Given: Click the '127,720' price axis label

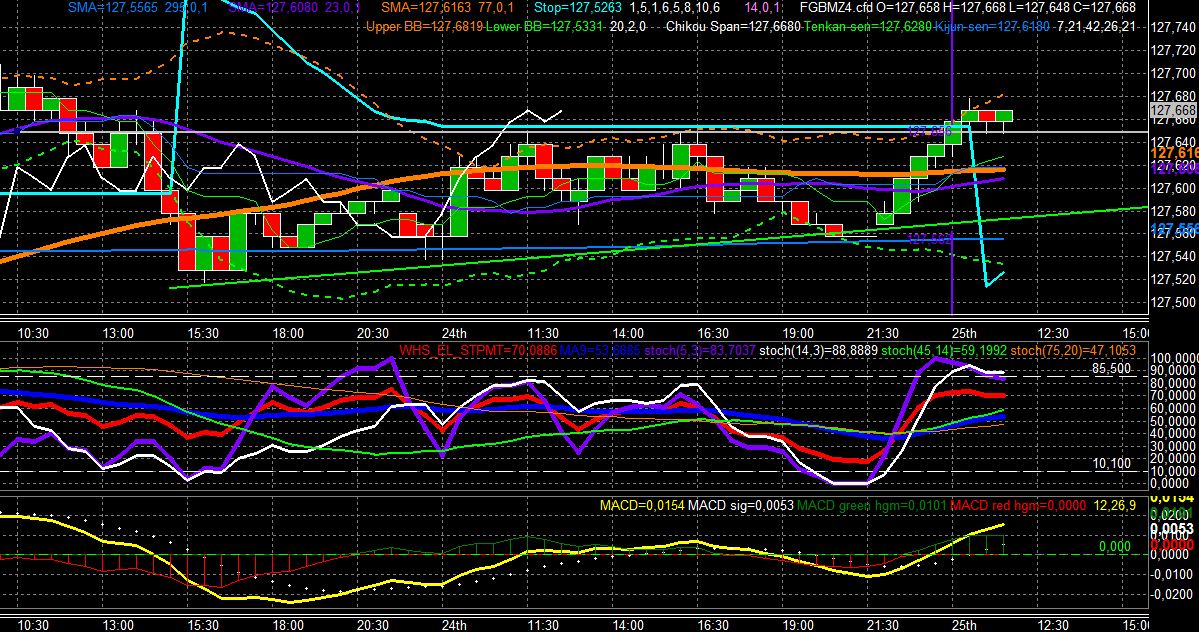Looking at the screenshot, I should coord(1173,50).
